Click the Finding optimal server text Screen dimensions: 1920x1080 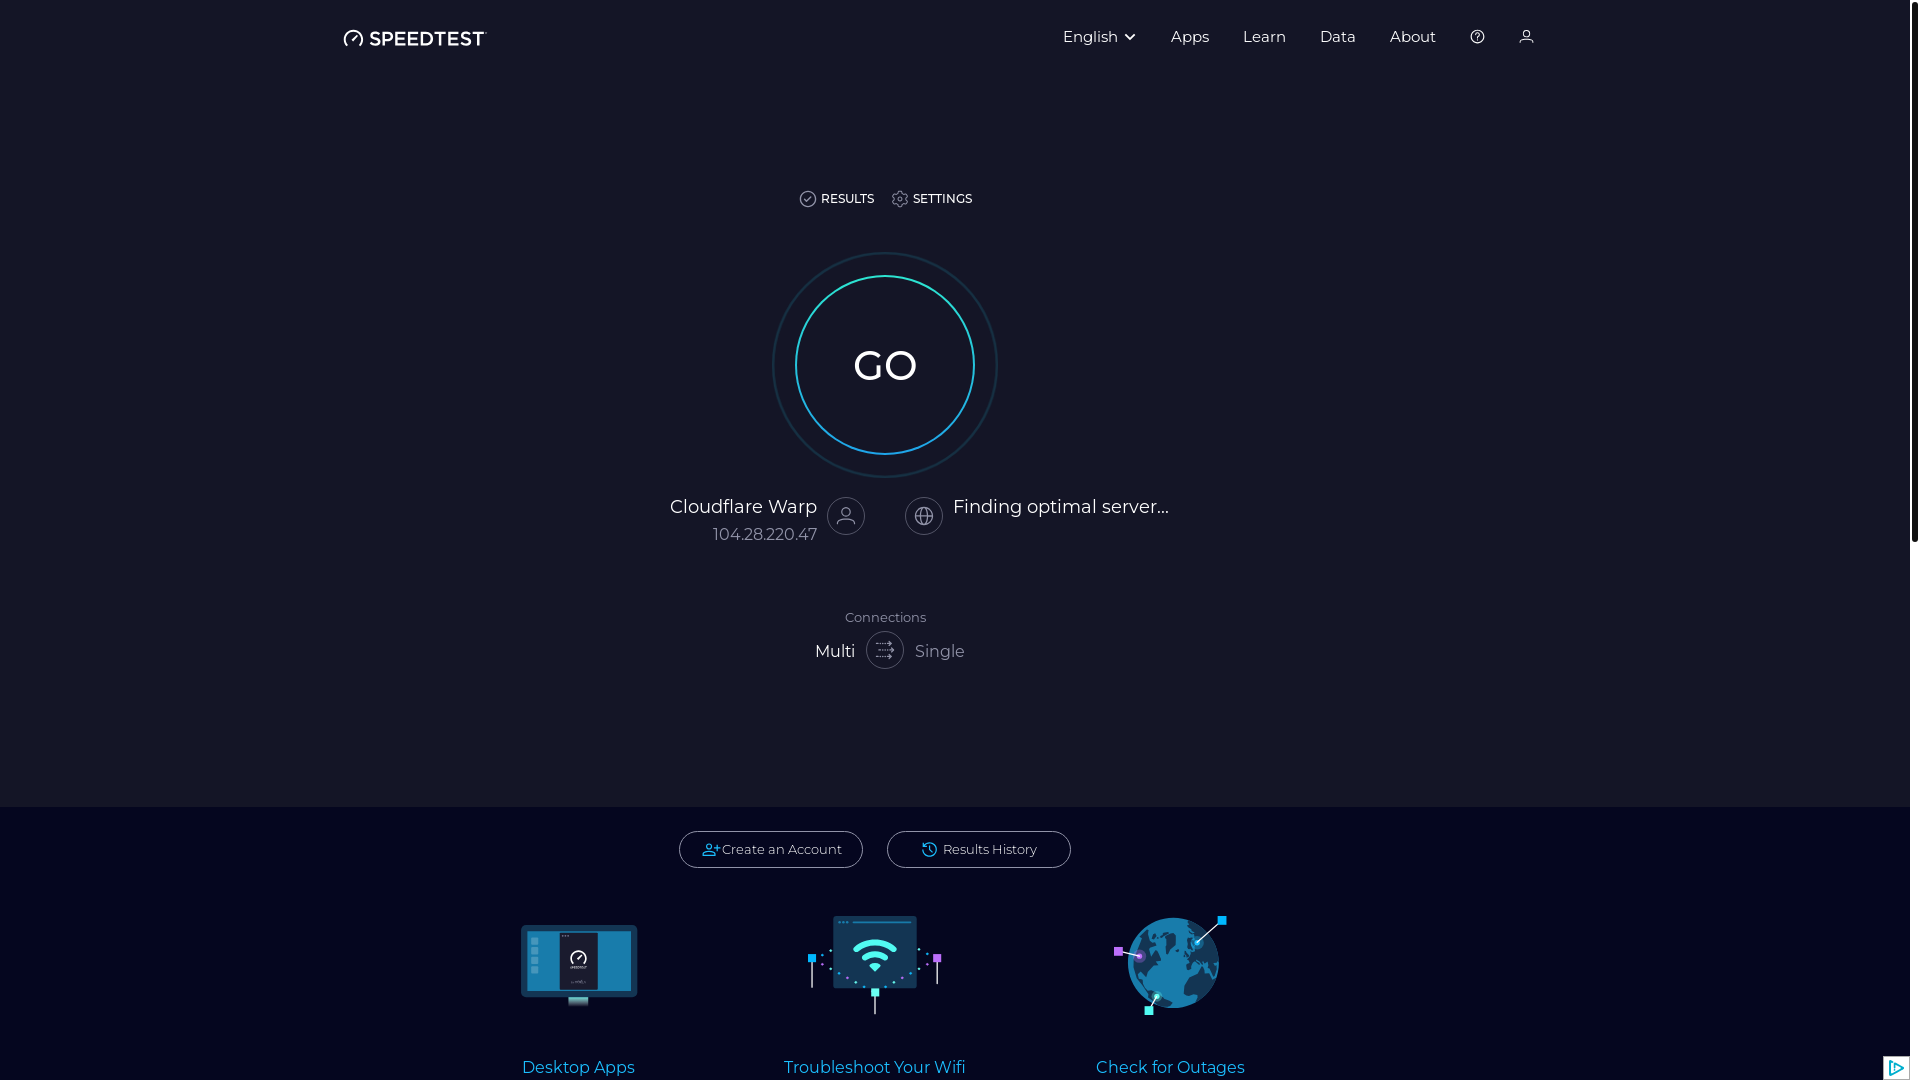1061,507
